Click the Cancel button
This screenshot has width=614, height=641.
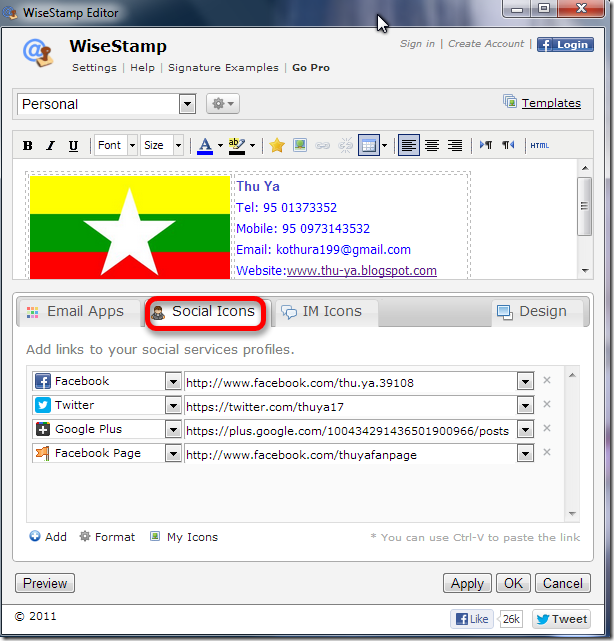(x=562, y=583)
